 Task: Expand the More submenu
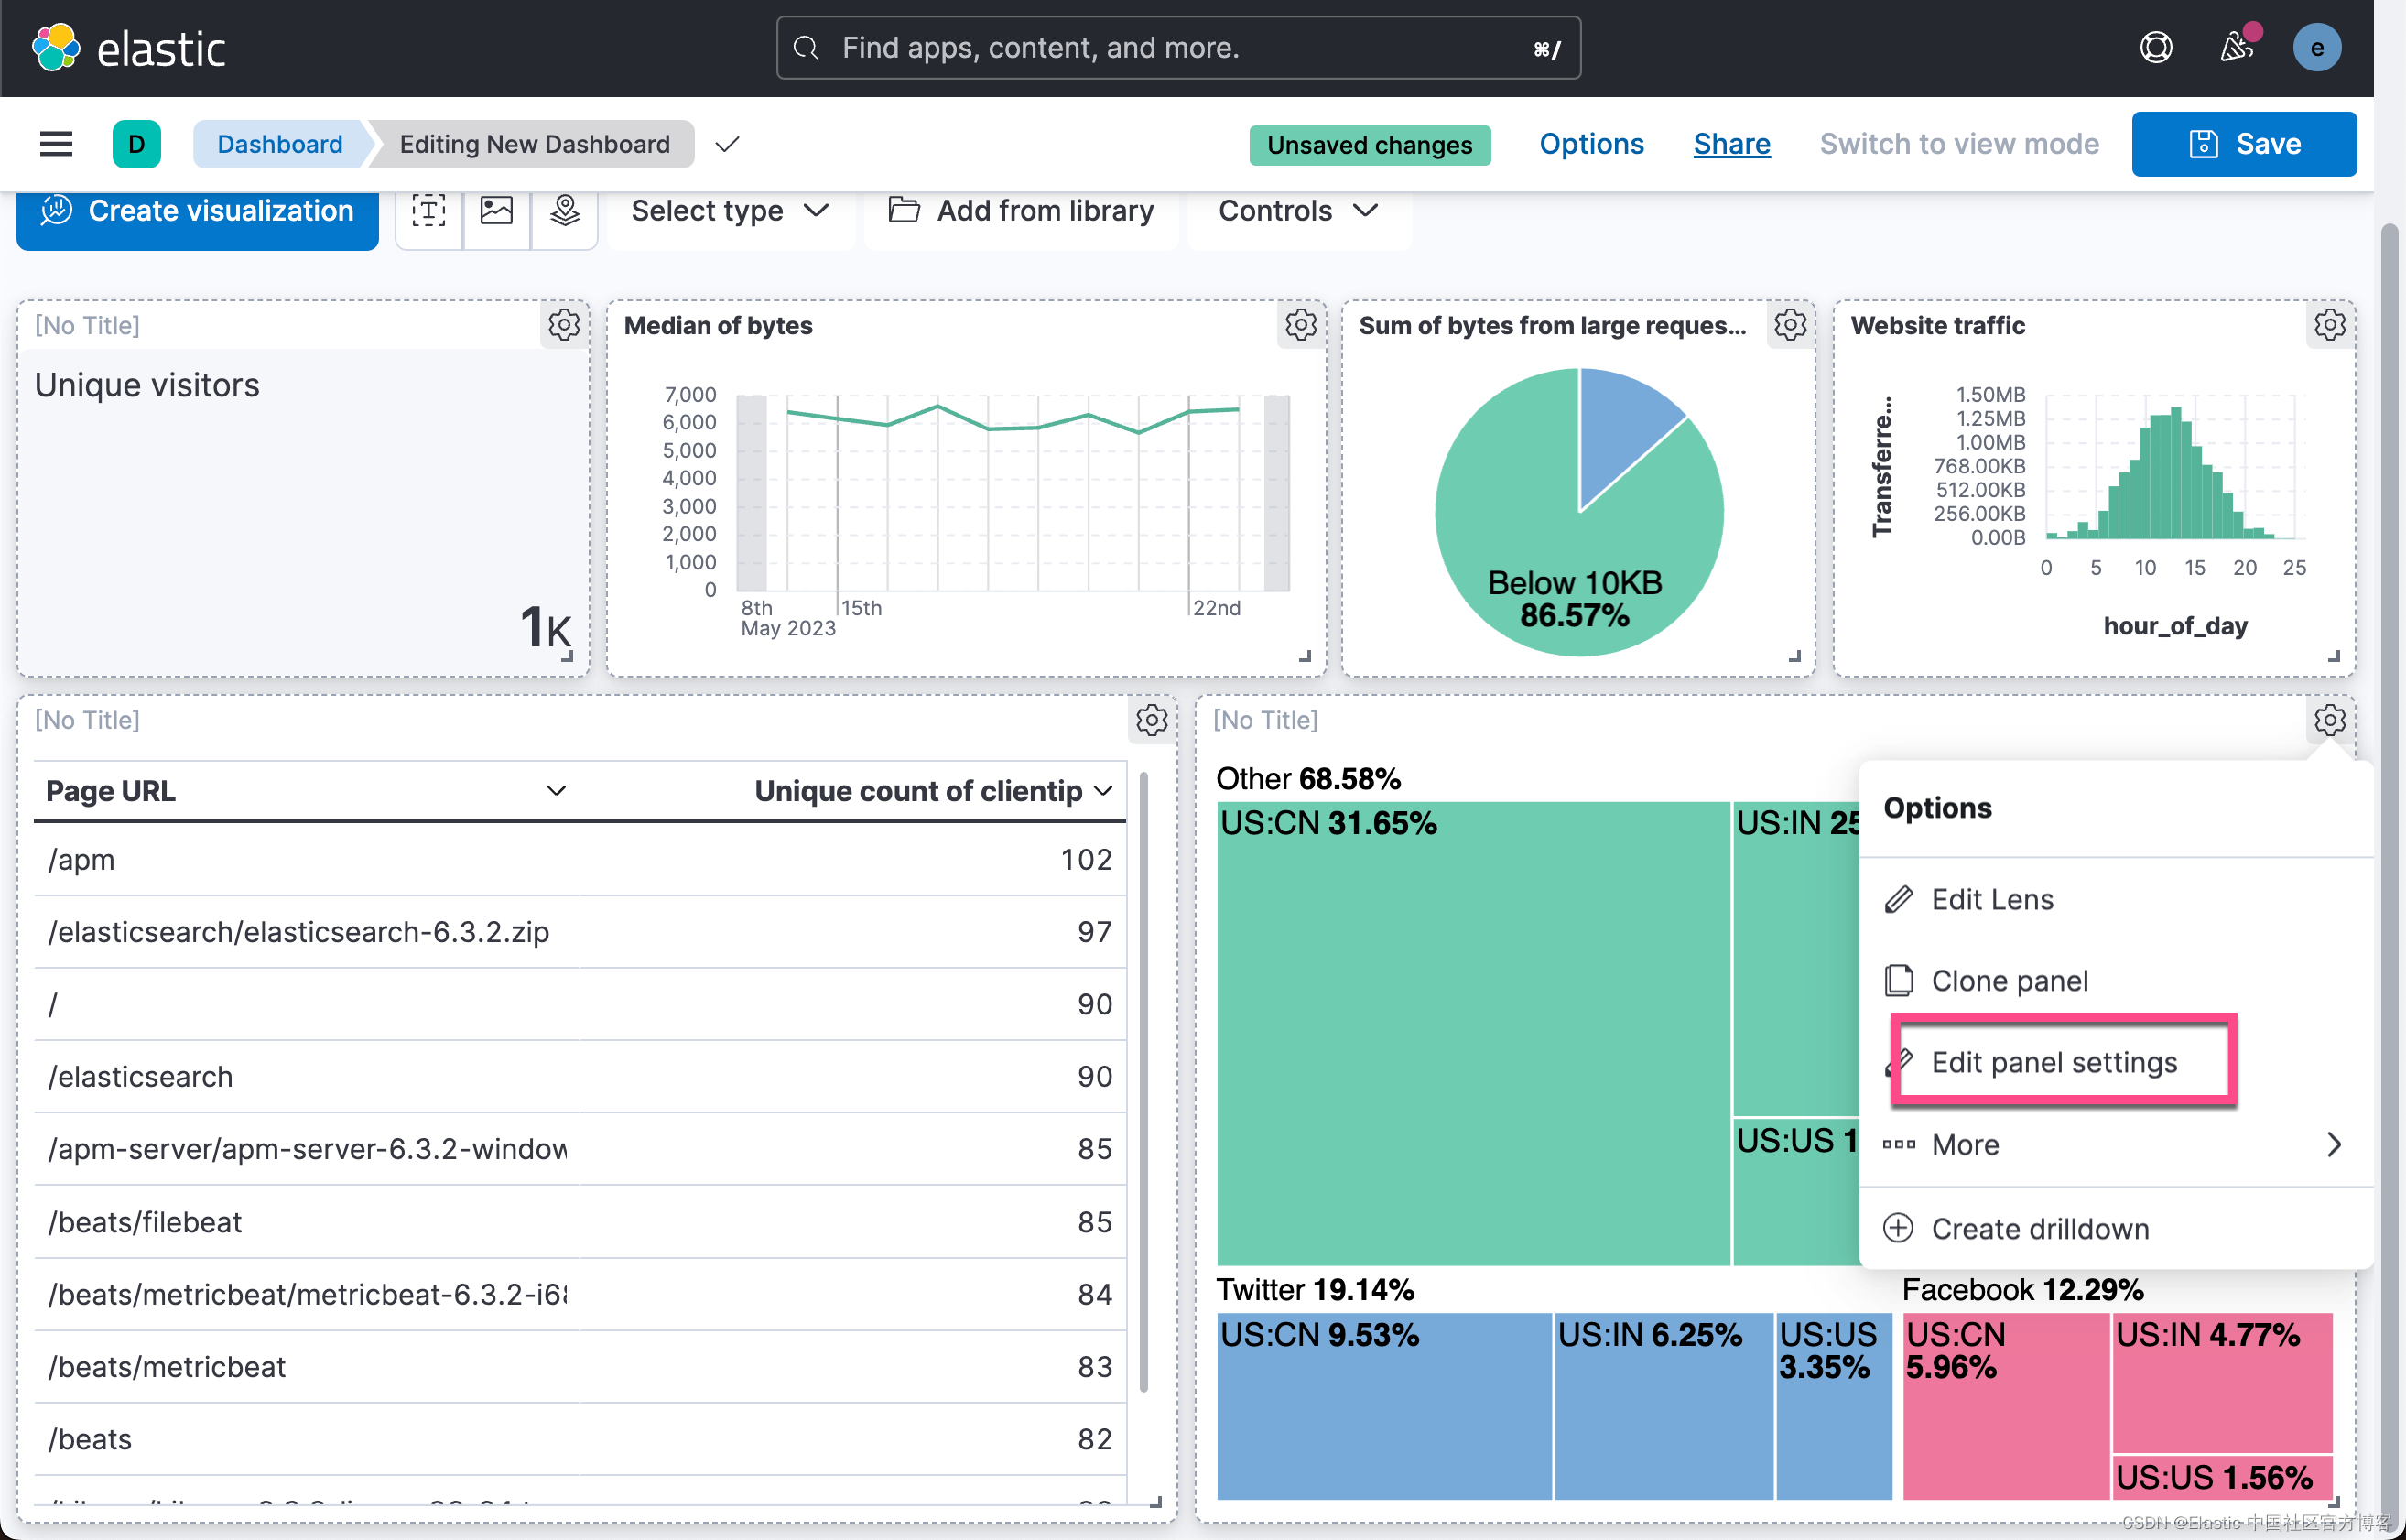[2114, 1145]
